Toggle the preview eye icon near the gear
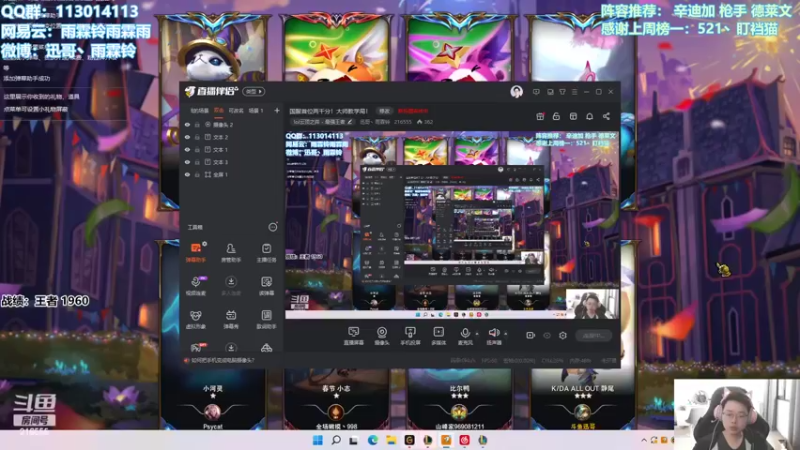This screenshot has width=800, height=450. [x=547, y=335]
